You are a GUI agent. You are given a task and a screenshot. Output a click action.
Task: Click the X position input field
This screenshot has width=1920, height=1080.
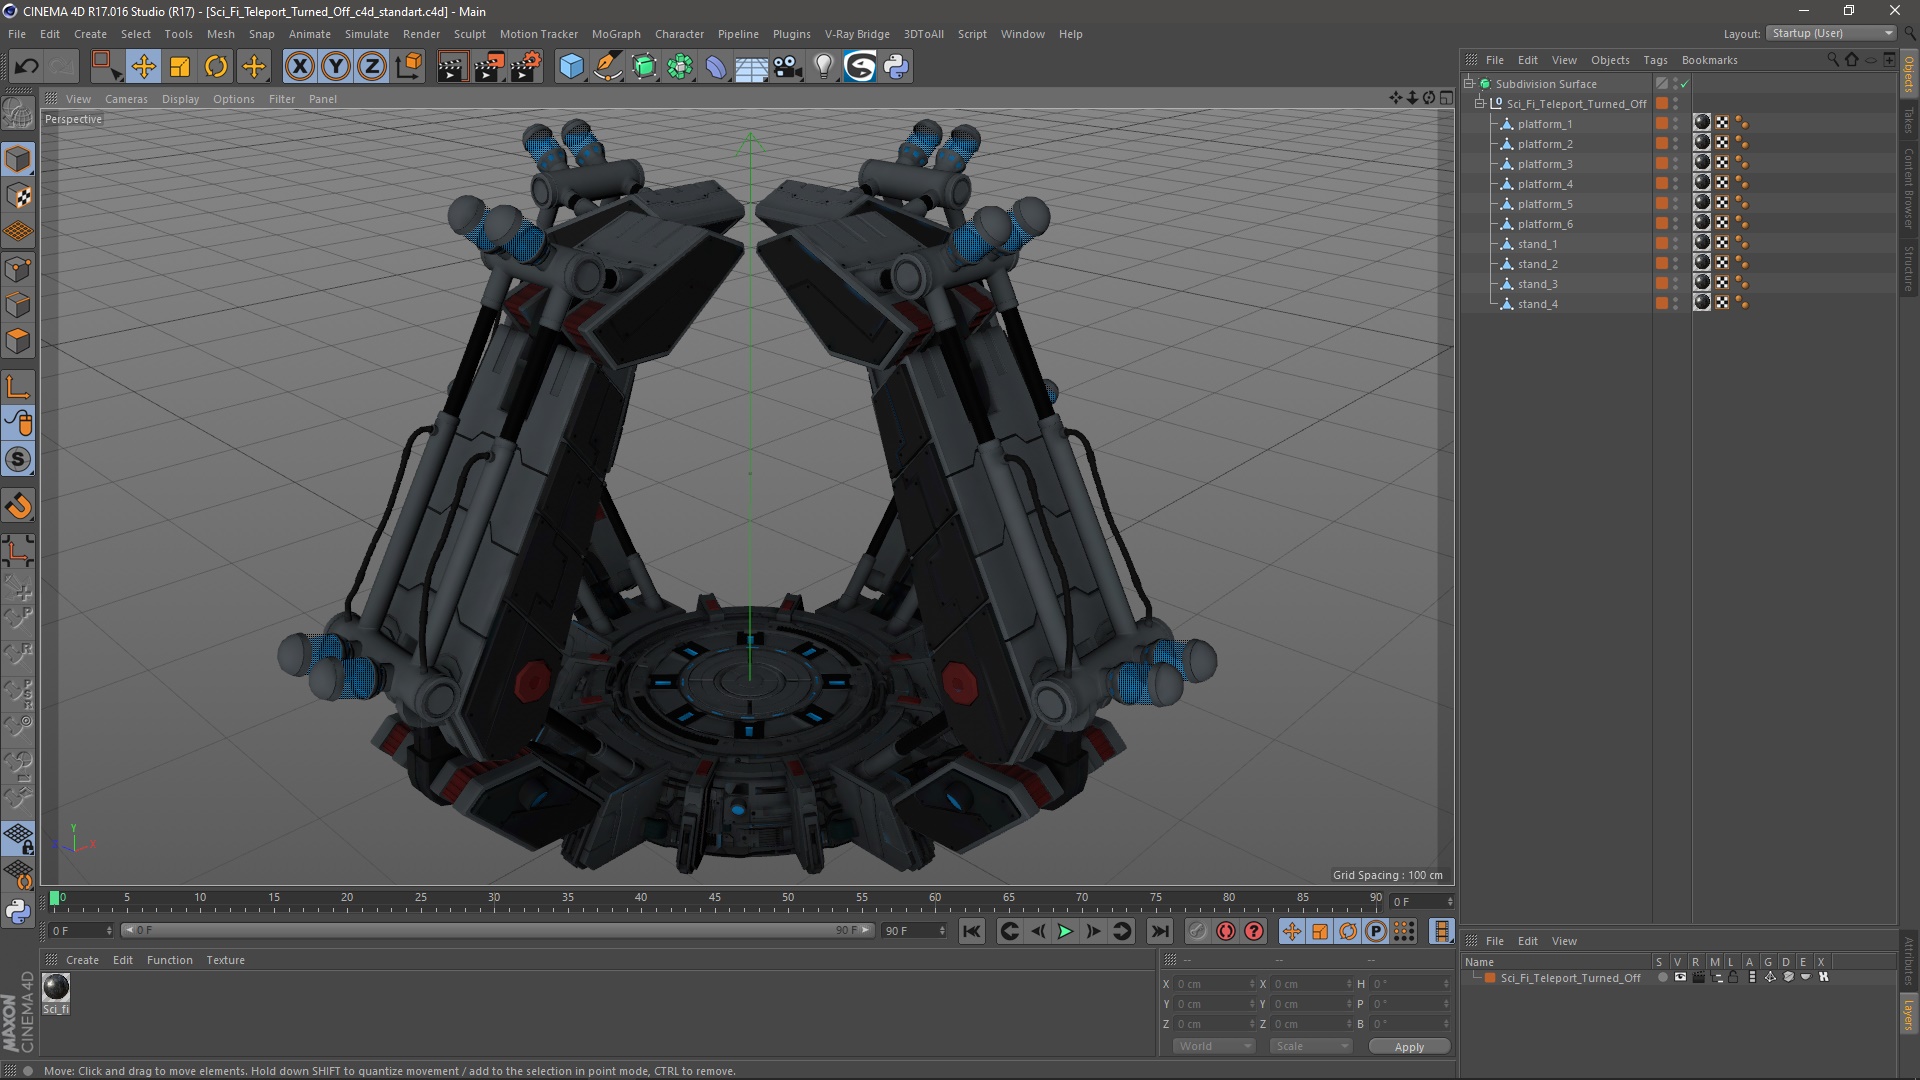(x=1214, y=984)
